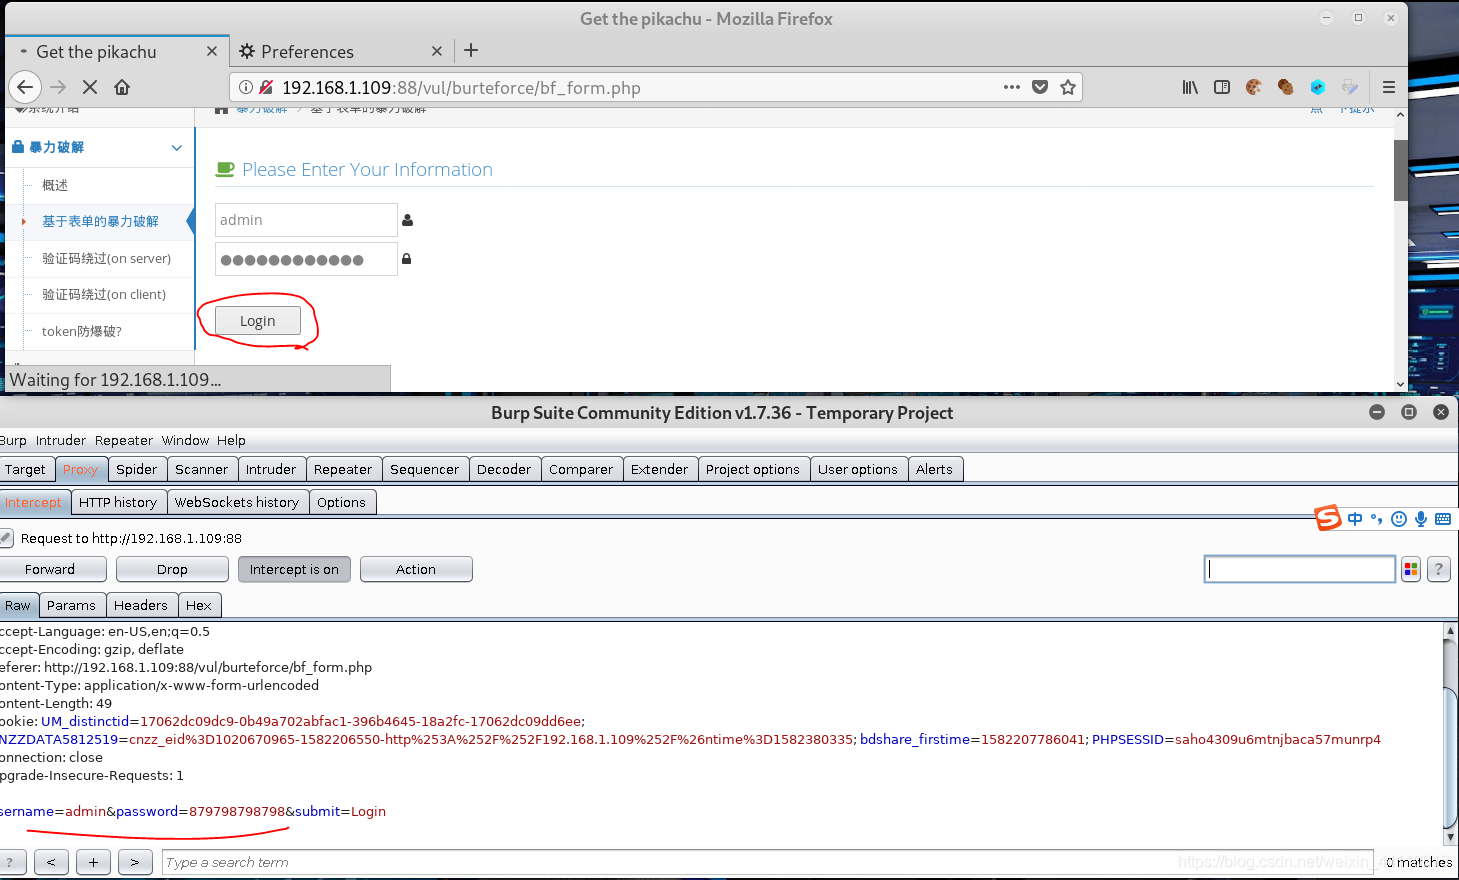Switch to the Sequencer tab
This screenshot has height=880, width=1459.
(425, 469)
